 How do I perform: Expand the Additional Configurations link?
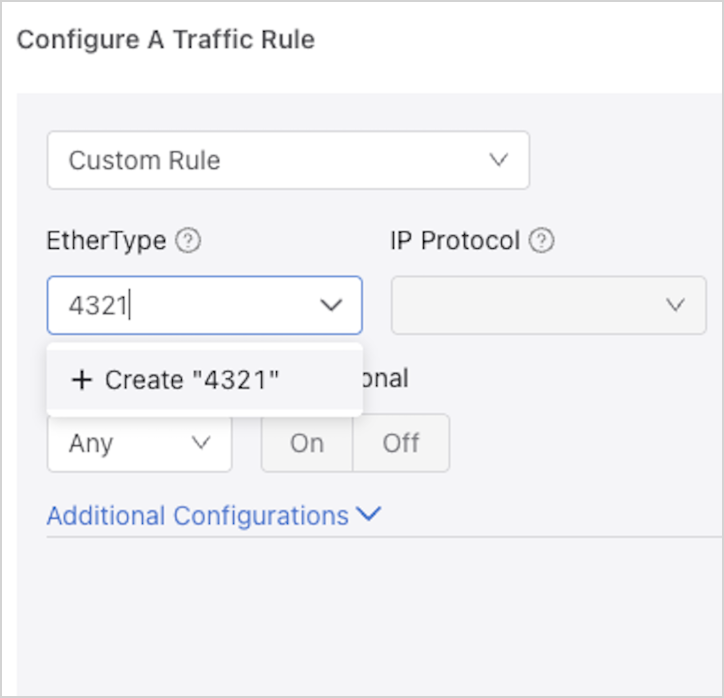click(197, 516)
